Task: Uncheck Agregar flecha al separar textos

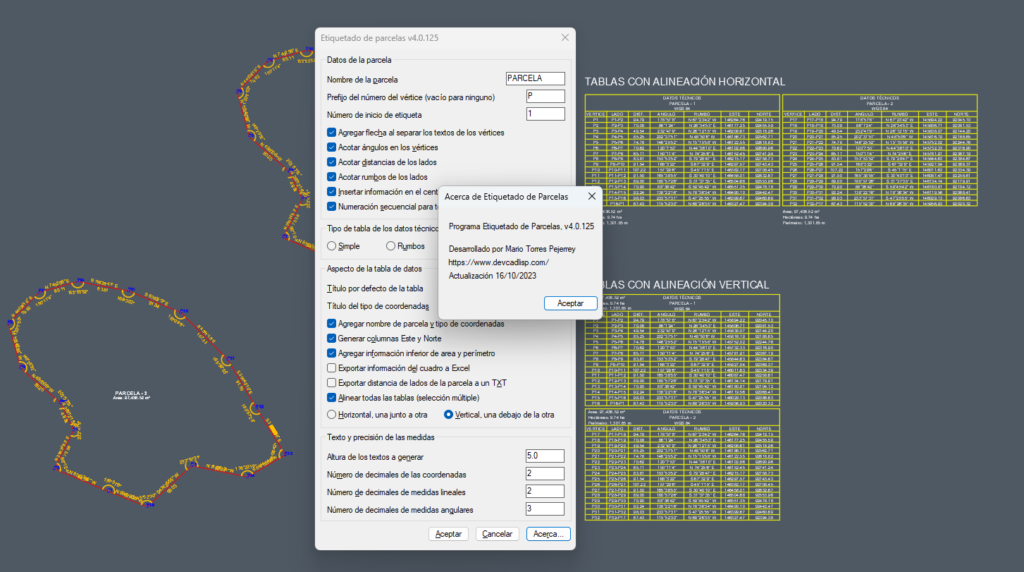Action: pos(332,132)
